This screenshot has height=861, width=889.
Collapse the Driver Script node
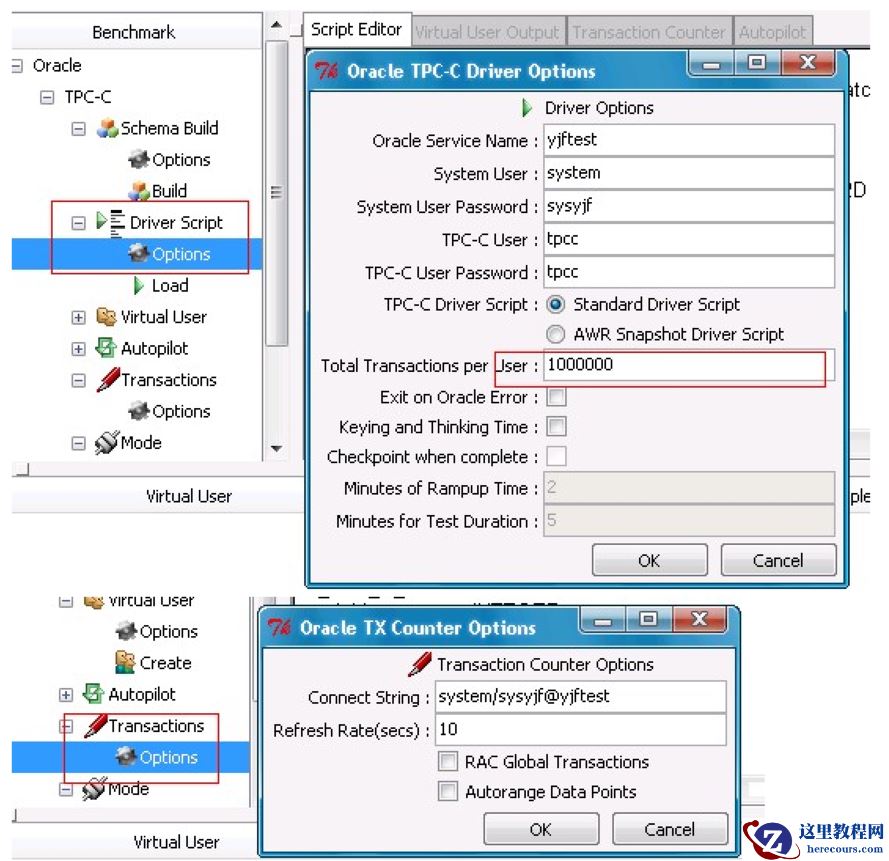[78, 223]
